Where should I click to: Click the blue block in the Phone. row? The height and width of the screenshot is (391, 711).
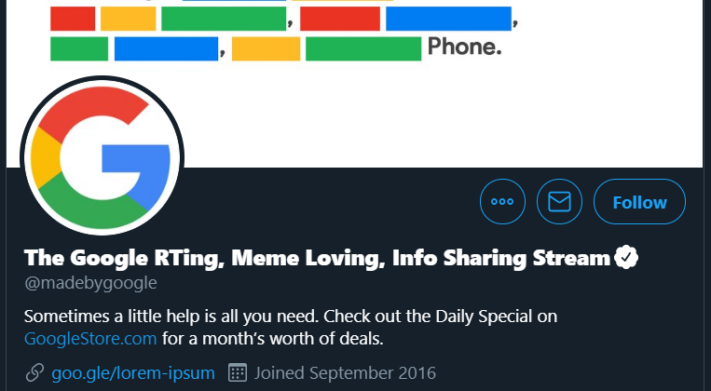pos(166,49)
